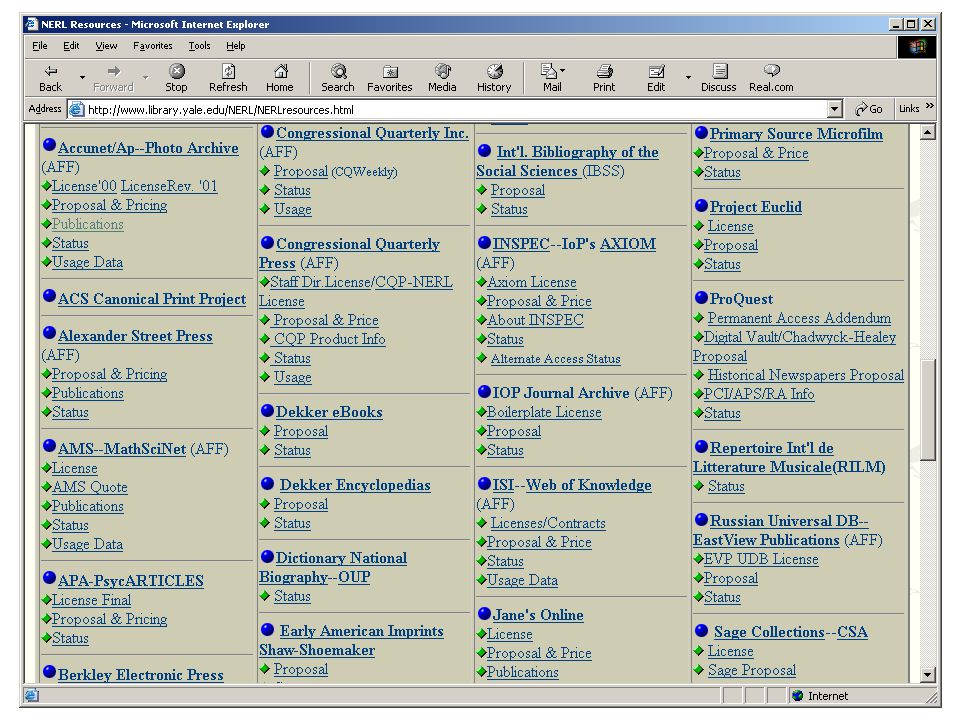Open the Project Euclid link
Viewport: 960px width, 720px height.
[756, 207]
